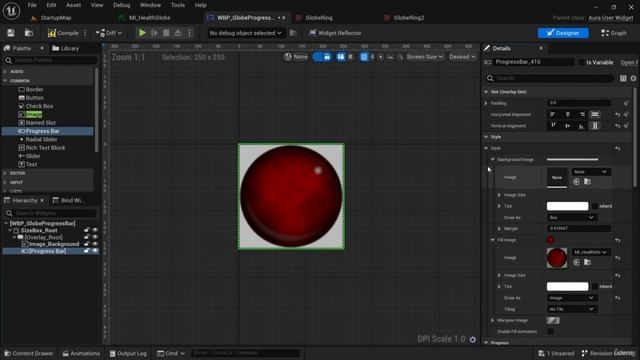Toggle visibility eye for Image_Background
This screenshot has height=360, width=640.
pos(95,244)
